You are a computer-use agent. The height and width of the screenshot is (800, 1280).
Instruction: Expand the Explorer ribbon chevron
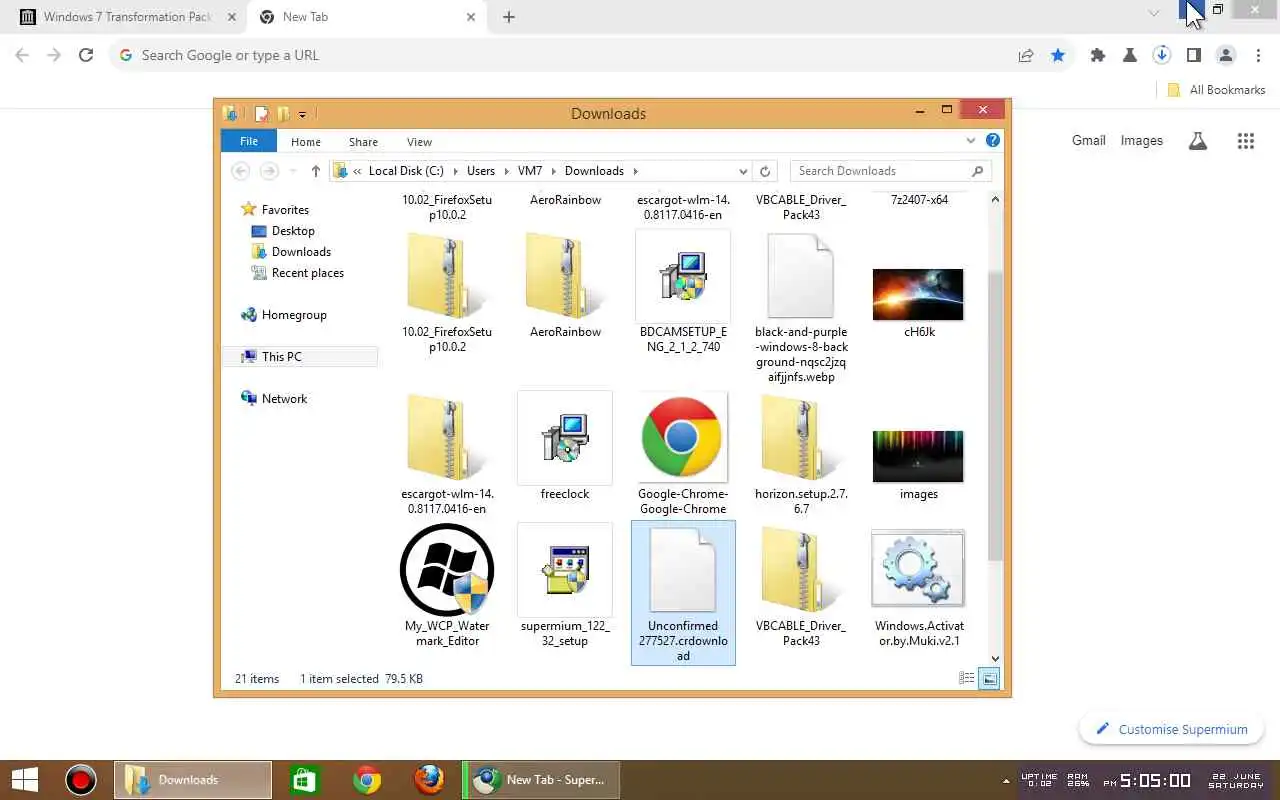point(970,141)
